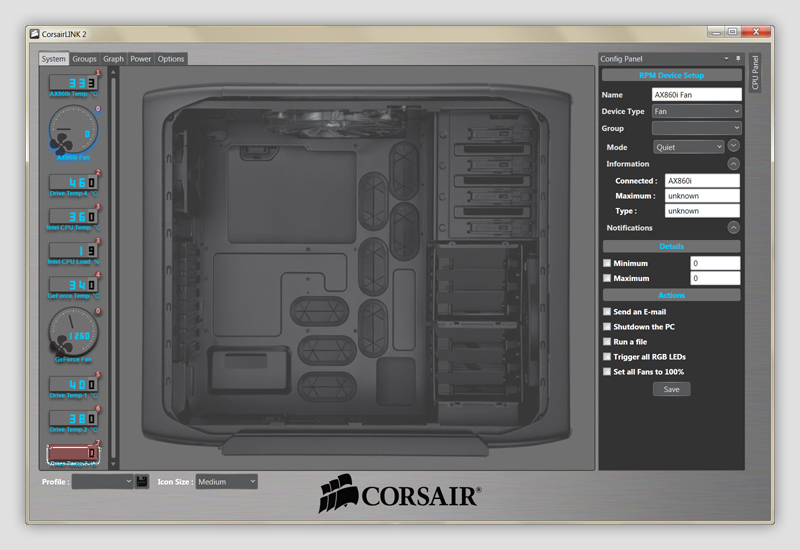Switch to the System tab
This screenshot has height=550, width=800.
[54, 59]
